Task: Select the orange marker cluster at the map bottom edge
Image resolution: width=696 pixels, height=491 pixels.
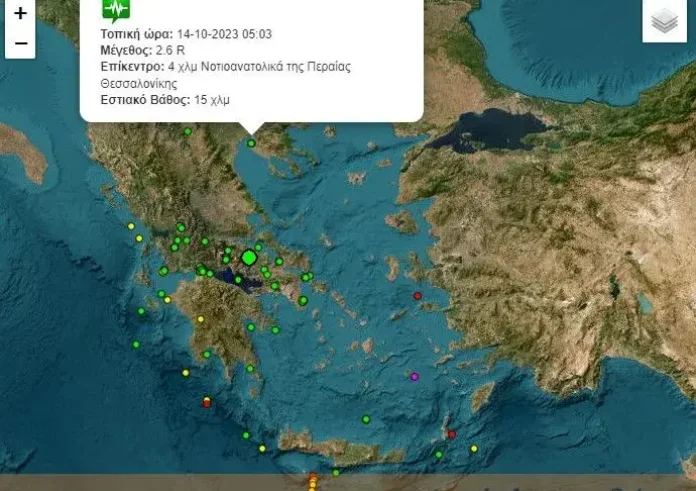Action: click(313, 482)
